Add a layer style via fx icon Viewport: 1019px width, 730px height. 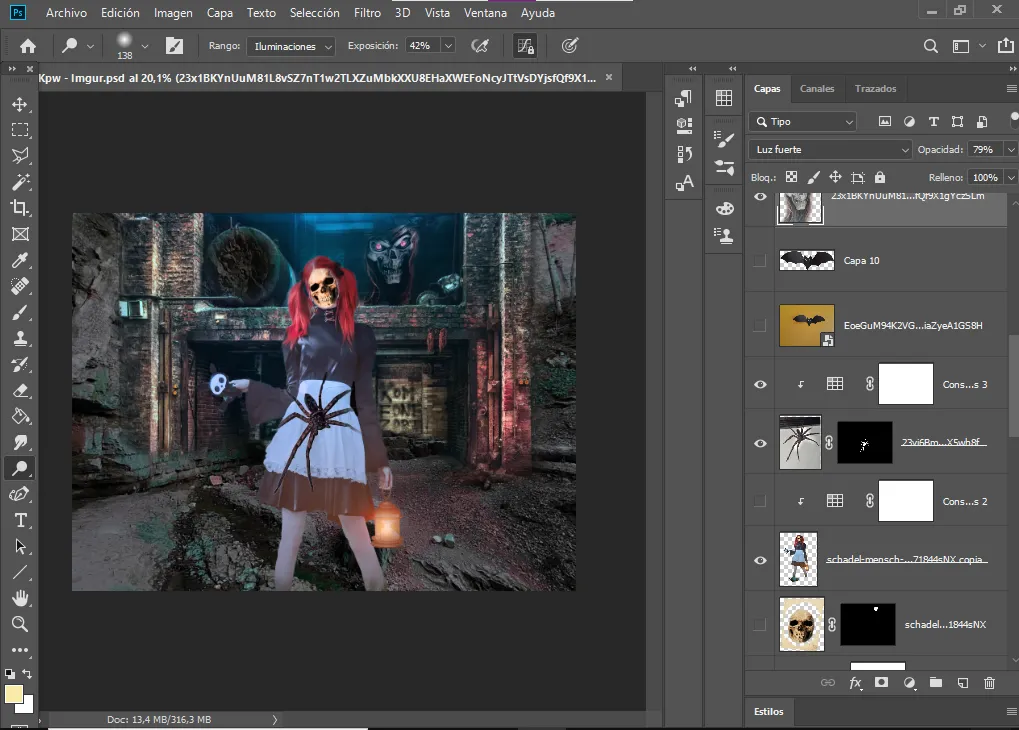(x=855, y=683)
